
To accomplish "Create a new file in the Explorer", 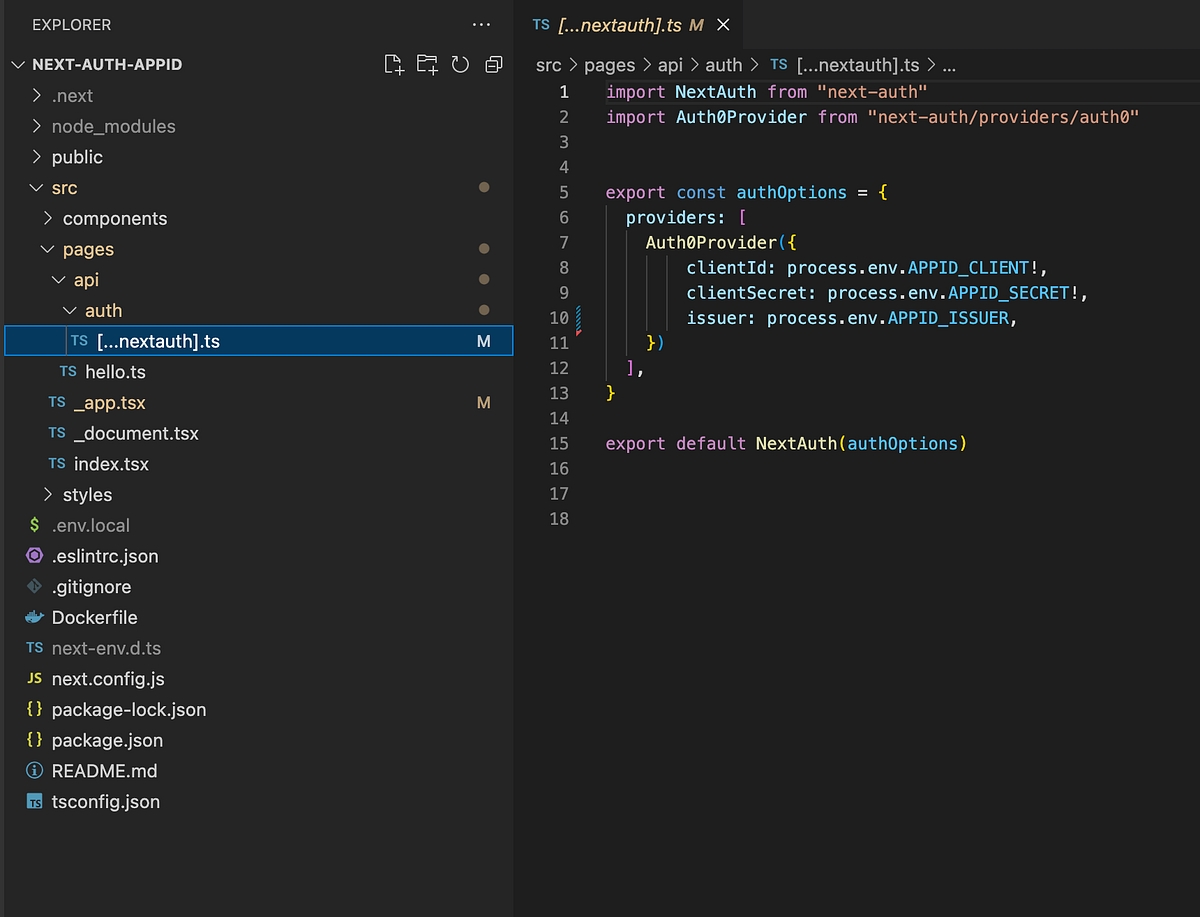I will (x=394, y=63).
